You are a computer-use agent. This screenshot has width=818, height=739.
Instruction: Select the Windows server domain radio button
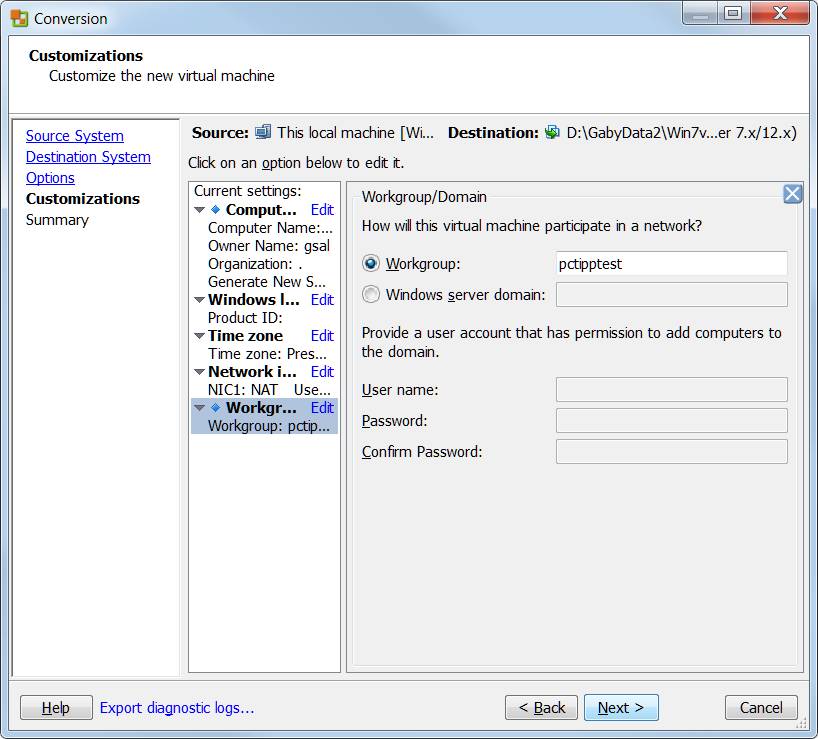tap(371, 295)
